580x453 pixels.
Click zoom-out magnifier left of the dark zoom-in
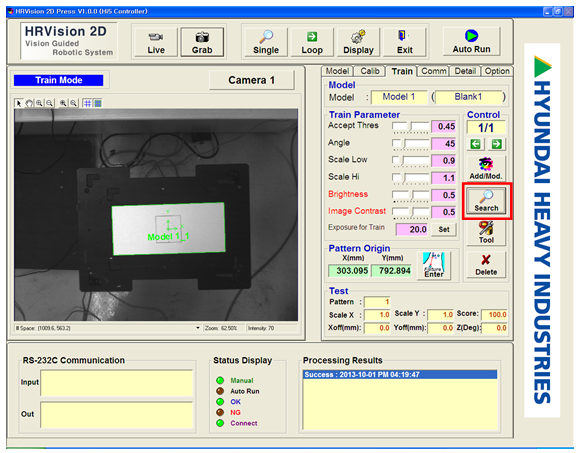point(49,104)
